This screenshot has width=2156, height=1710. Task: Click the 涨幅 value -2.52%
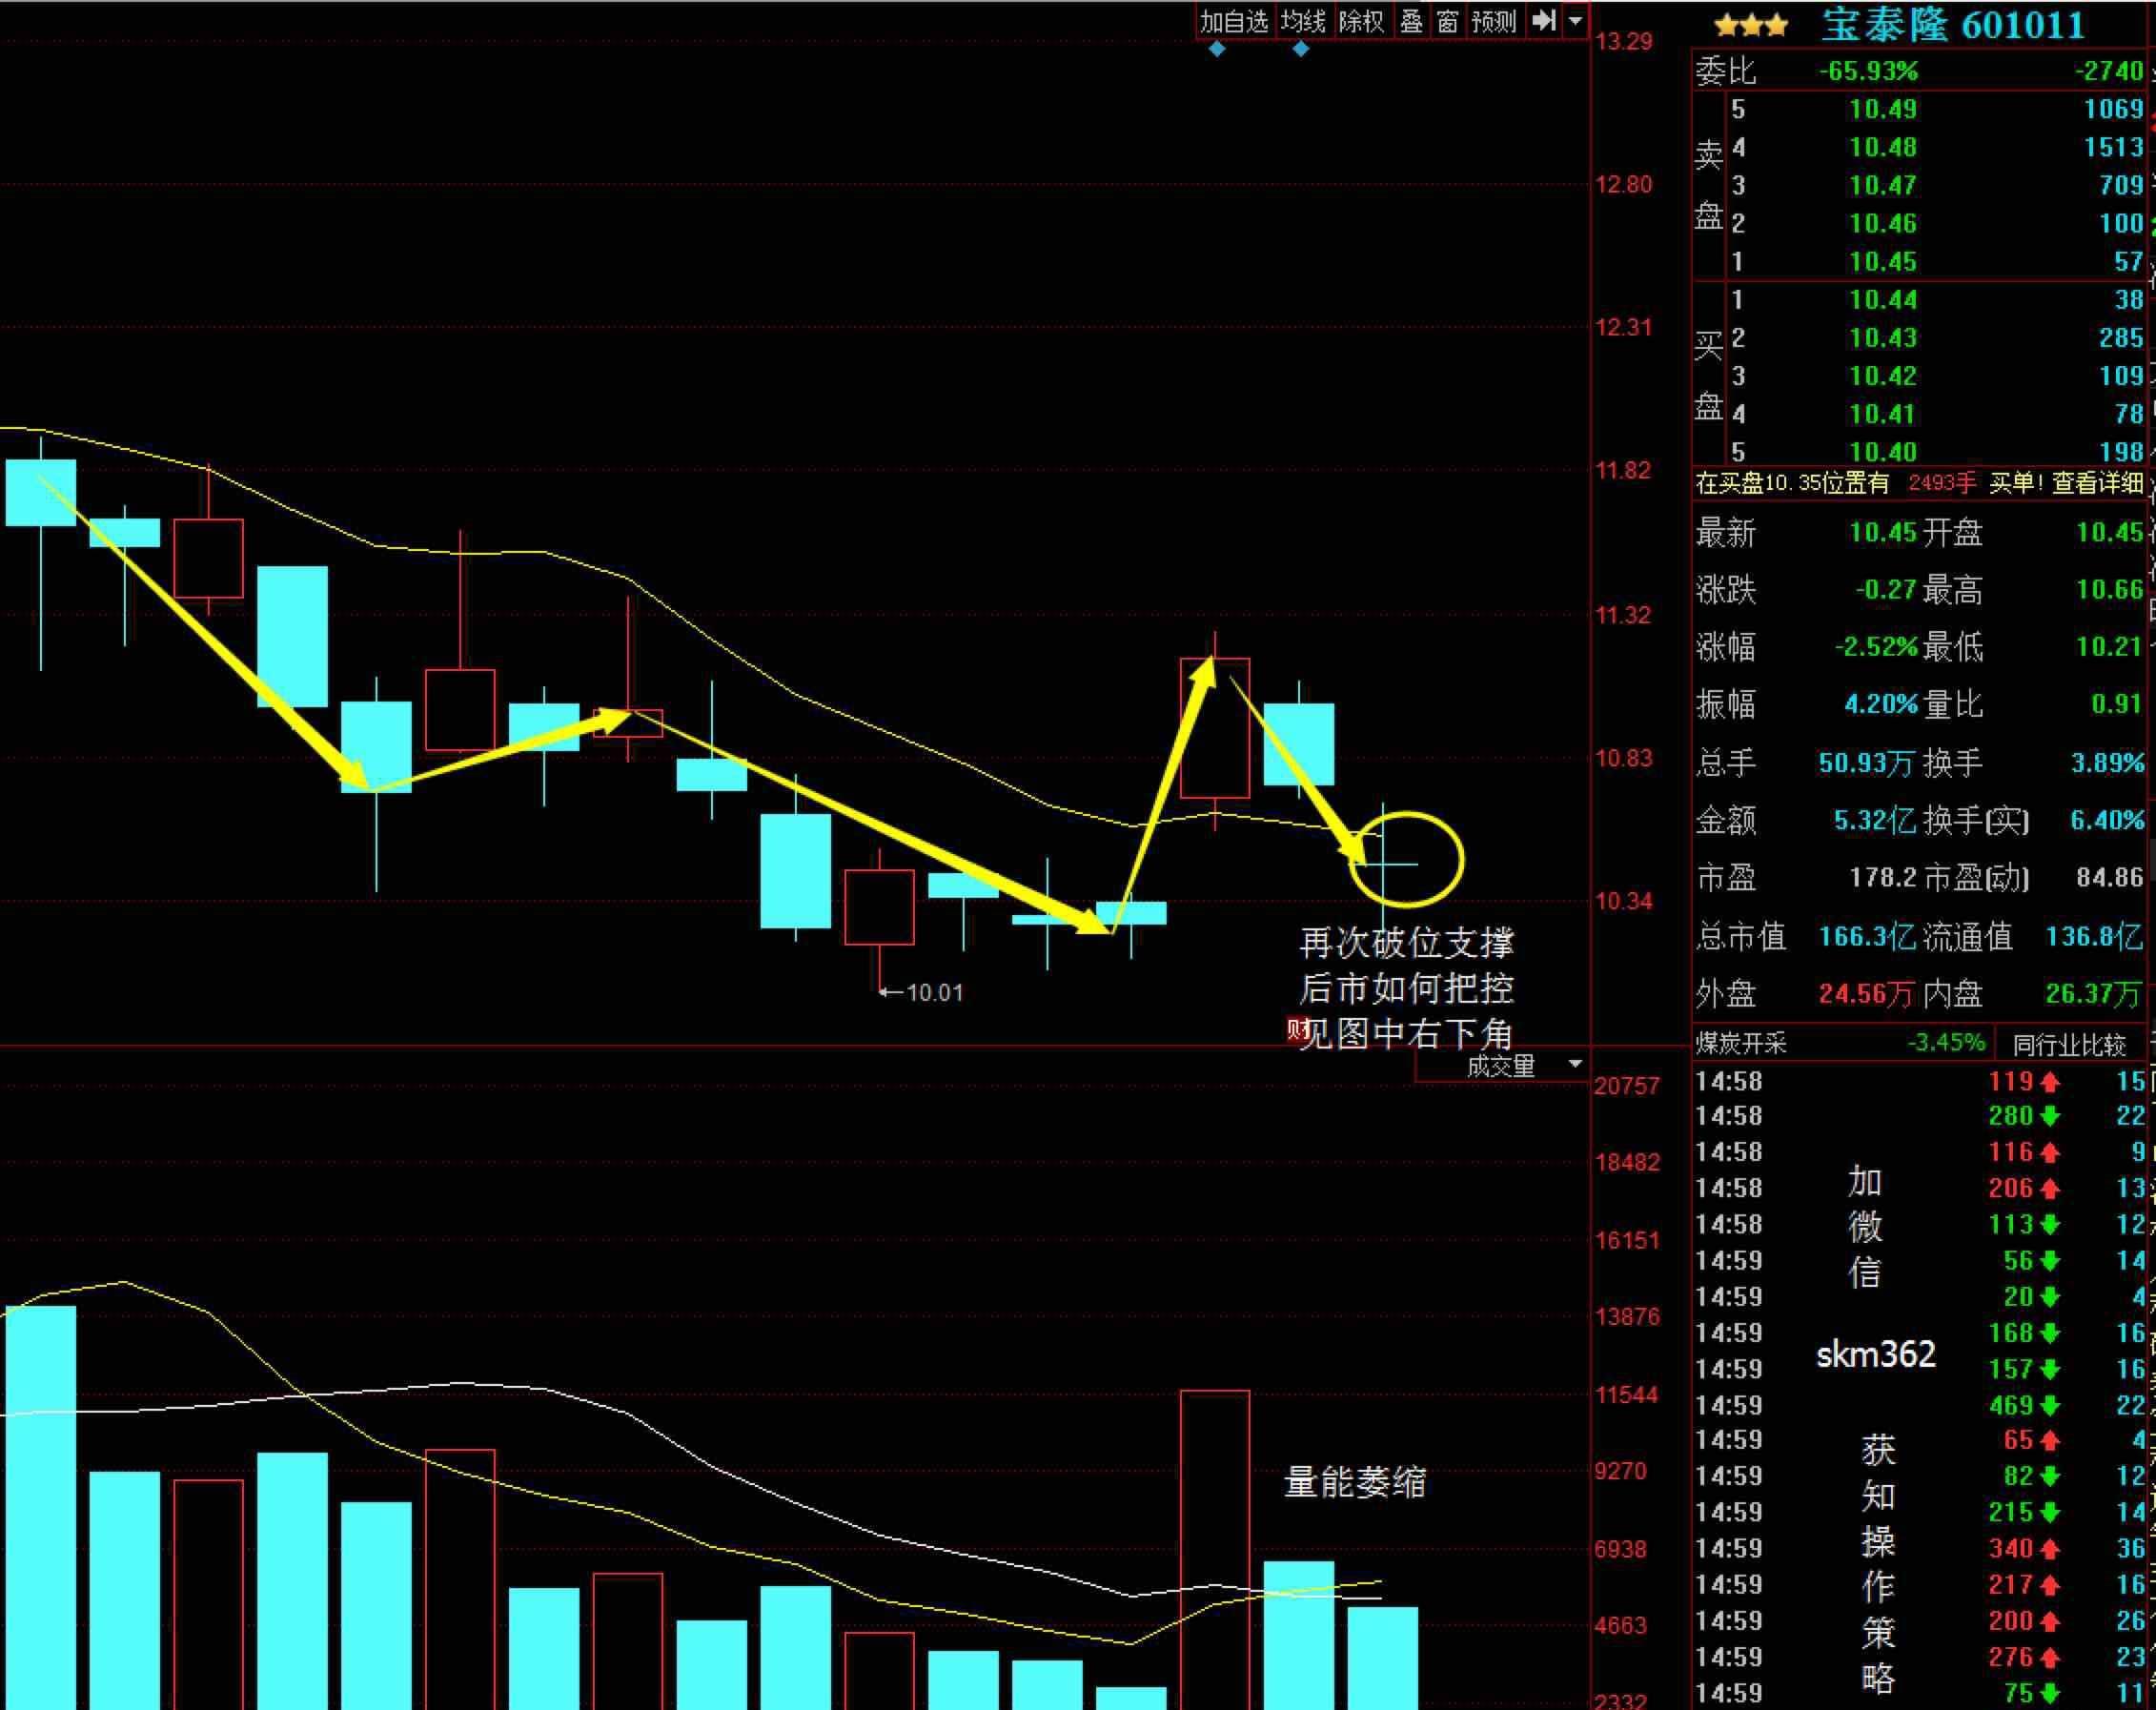[1876, 647]
